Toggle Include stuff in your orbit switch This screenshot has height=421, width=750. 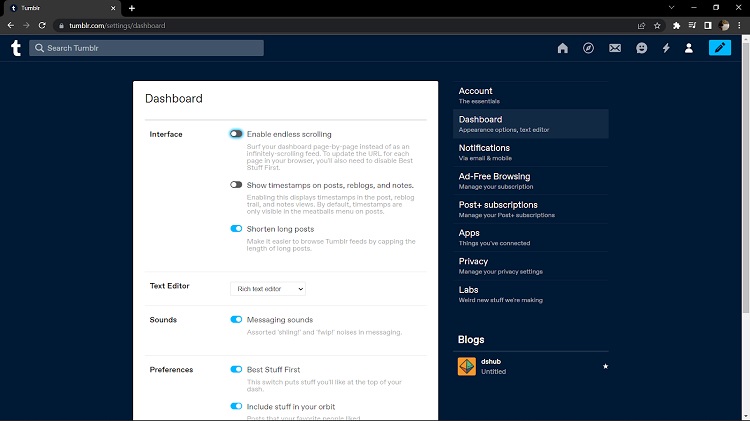click(x=236, y=406)
